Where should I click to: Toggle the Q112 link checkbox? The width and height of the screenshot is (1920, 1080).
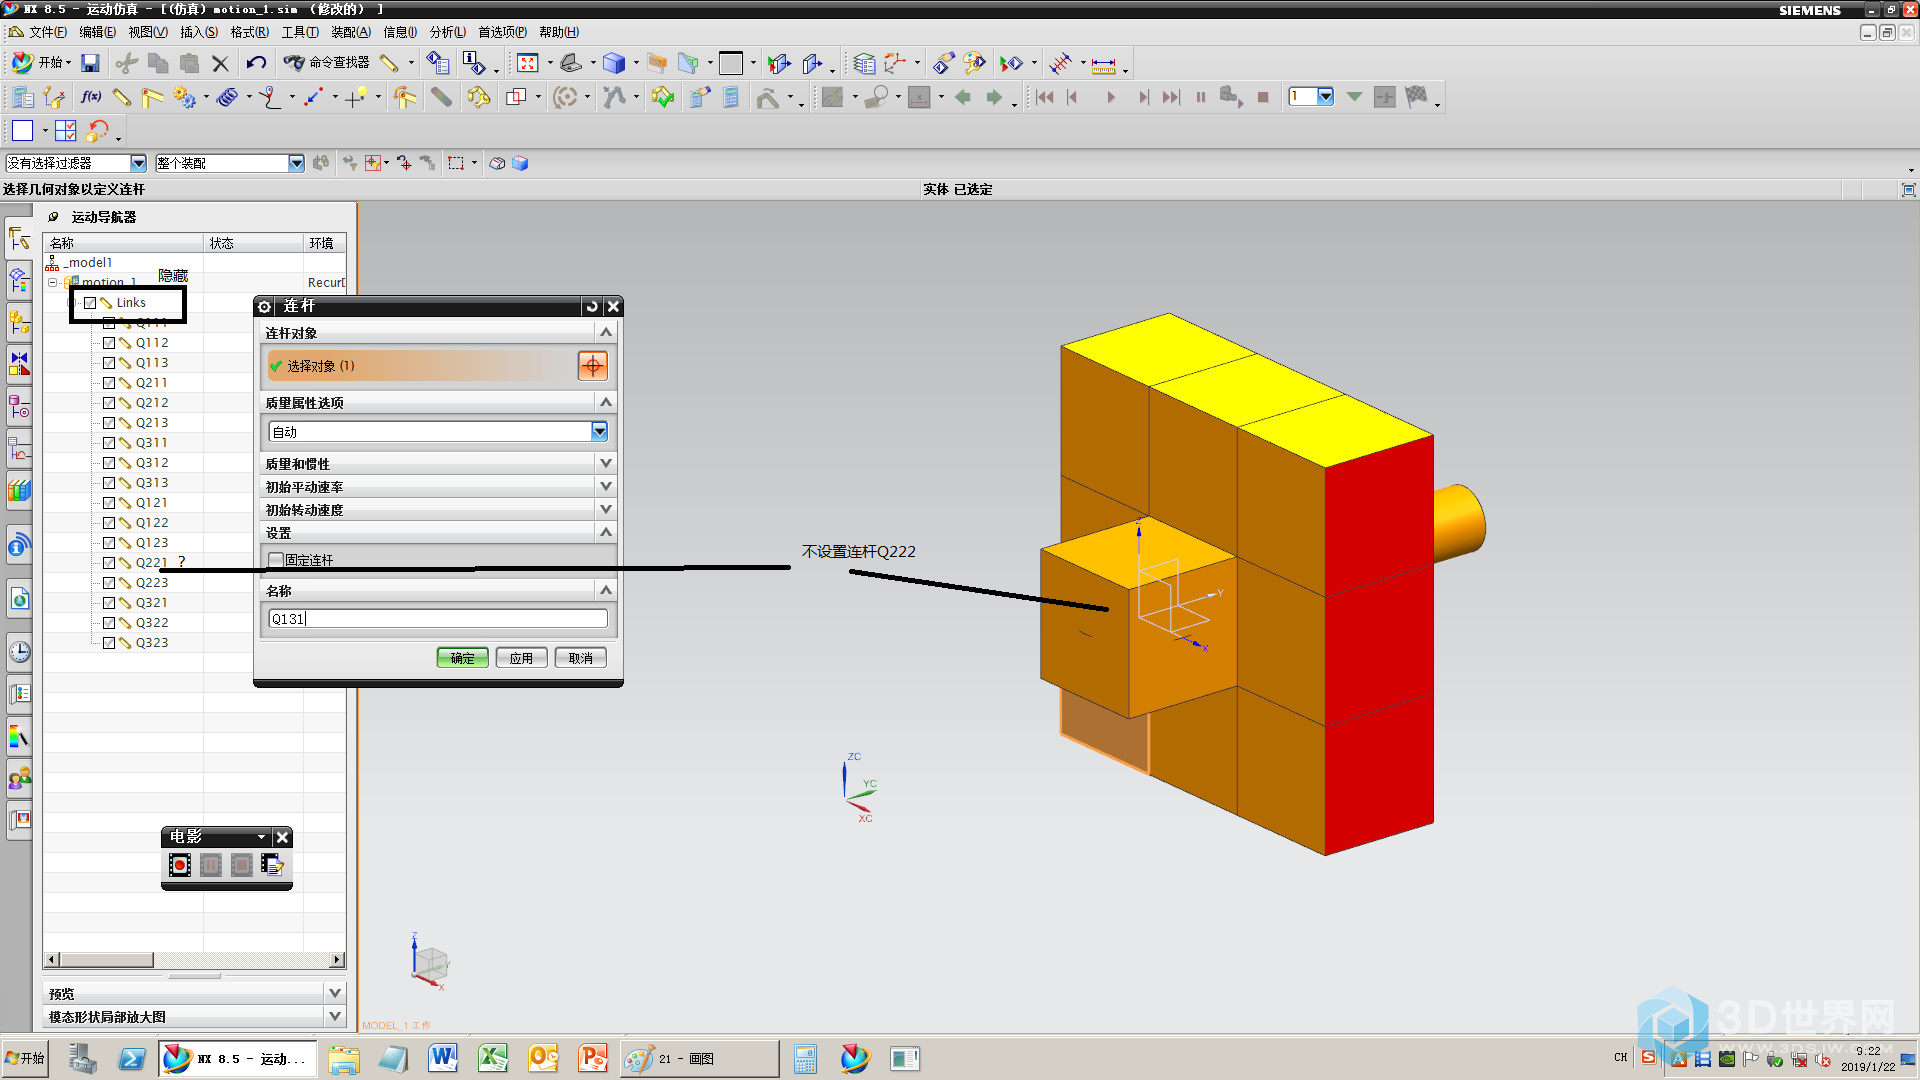click(109, 343)
